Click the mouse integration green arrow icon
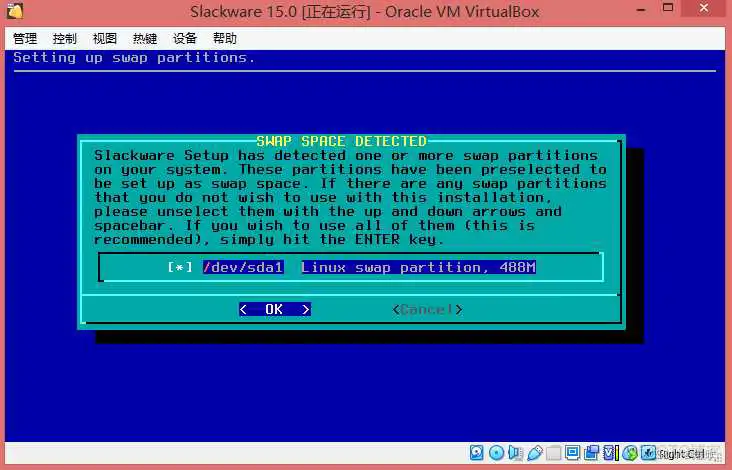The height and width of the screenshot is (470, 732). (x=630, y=452)
